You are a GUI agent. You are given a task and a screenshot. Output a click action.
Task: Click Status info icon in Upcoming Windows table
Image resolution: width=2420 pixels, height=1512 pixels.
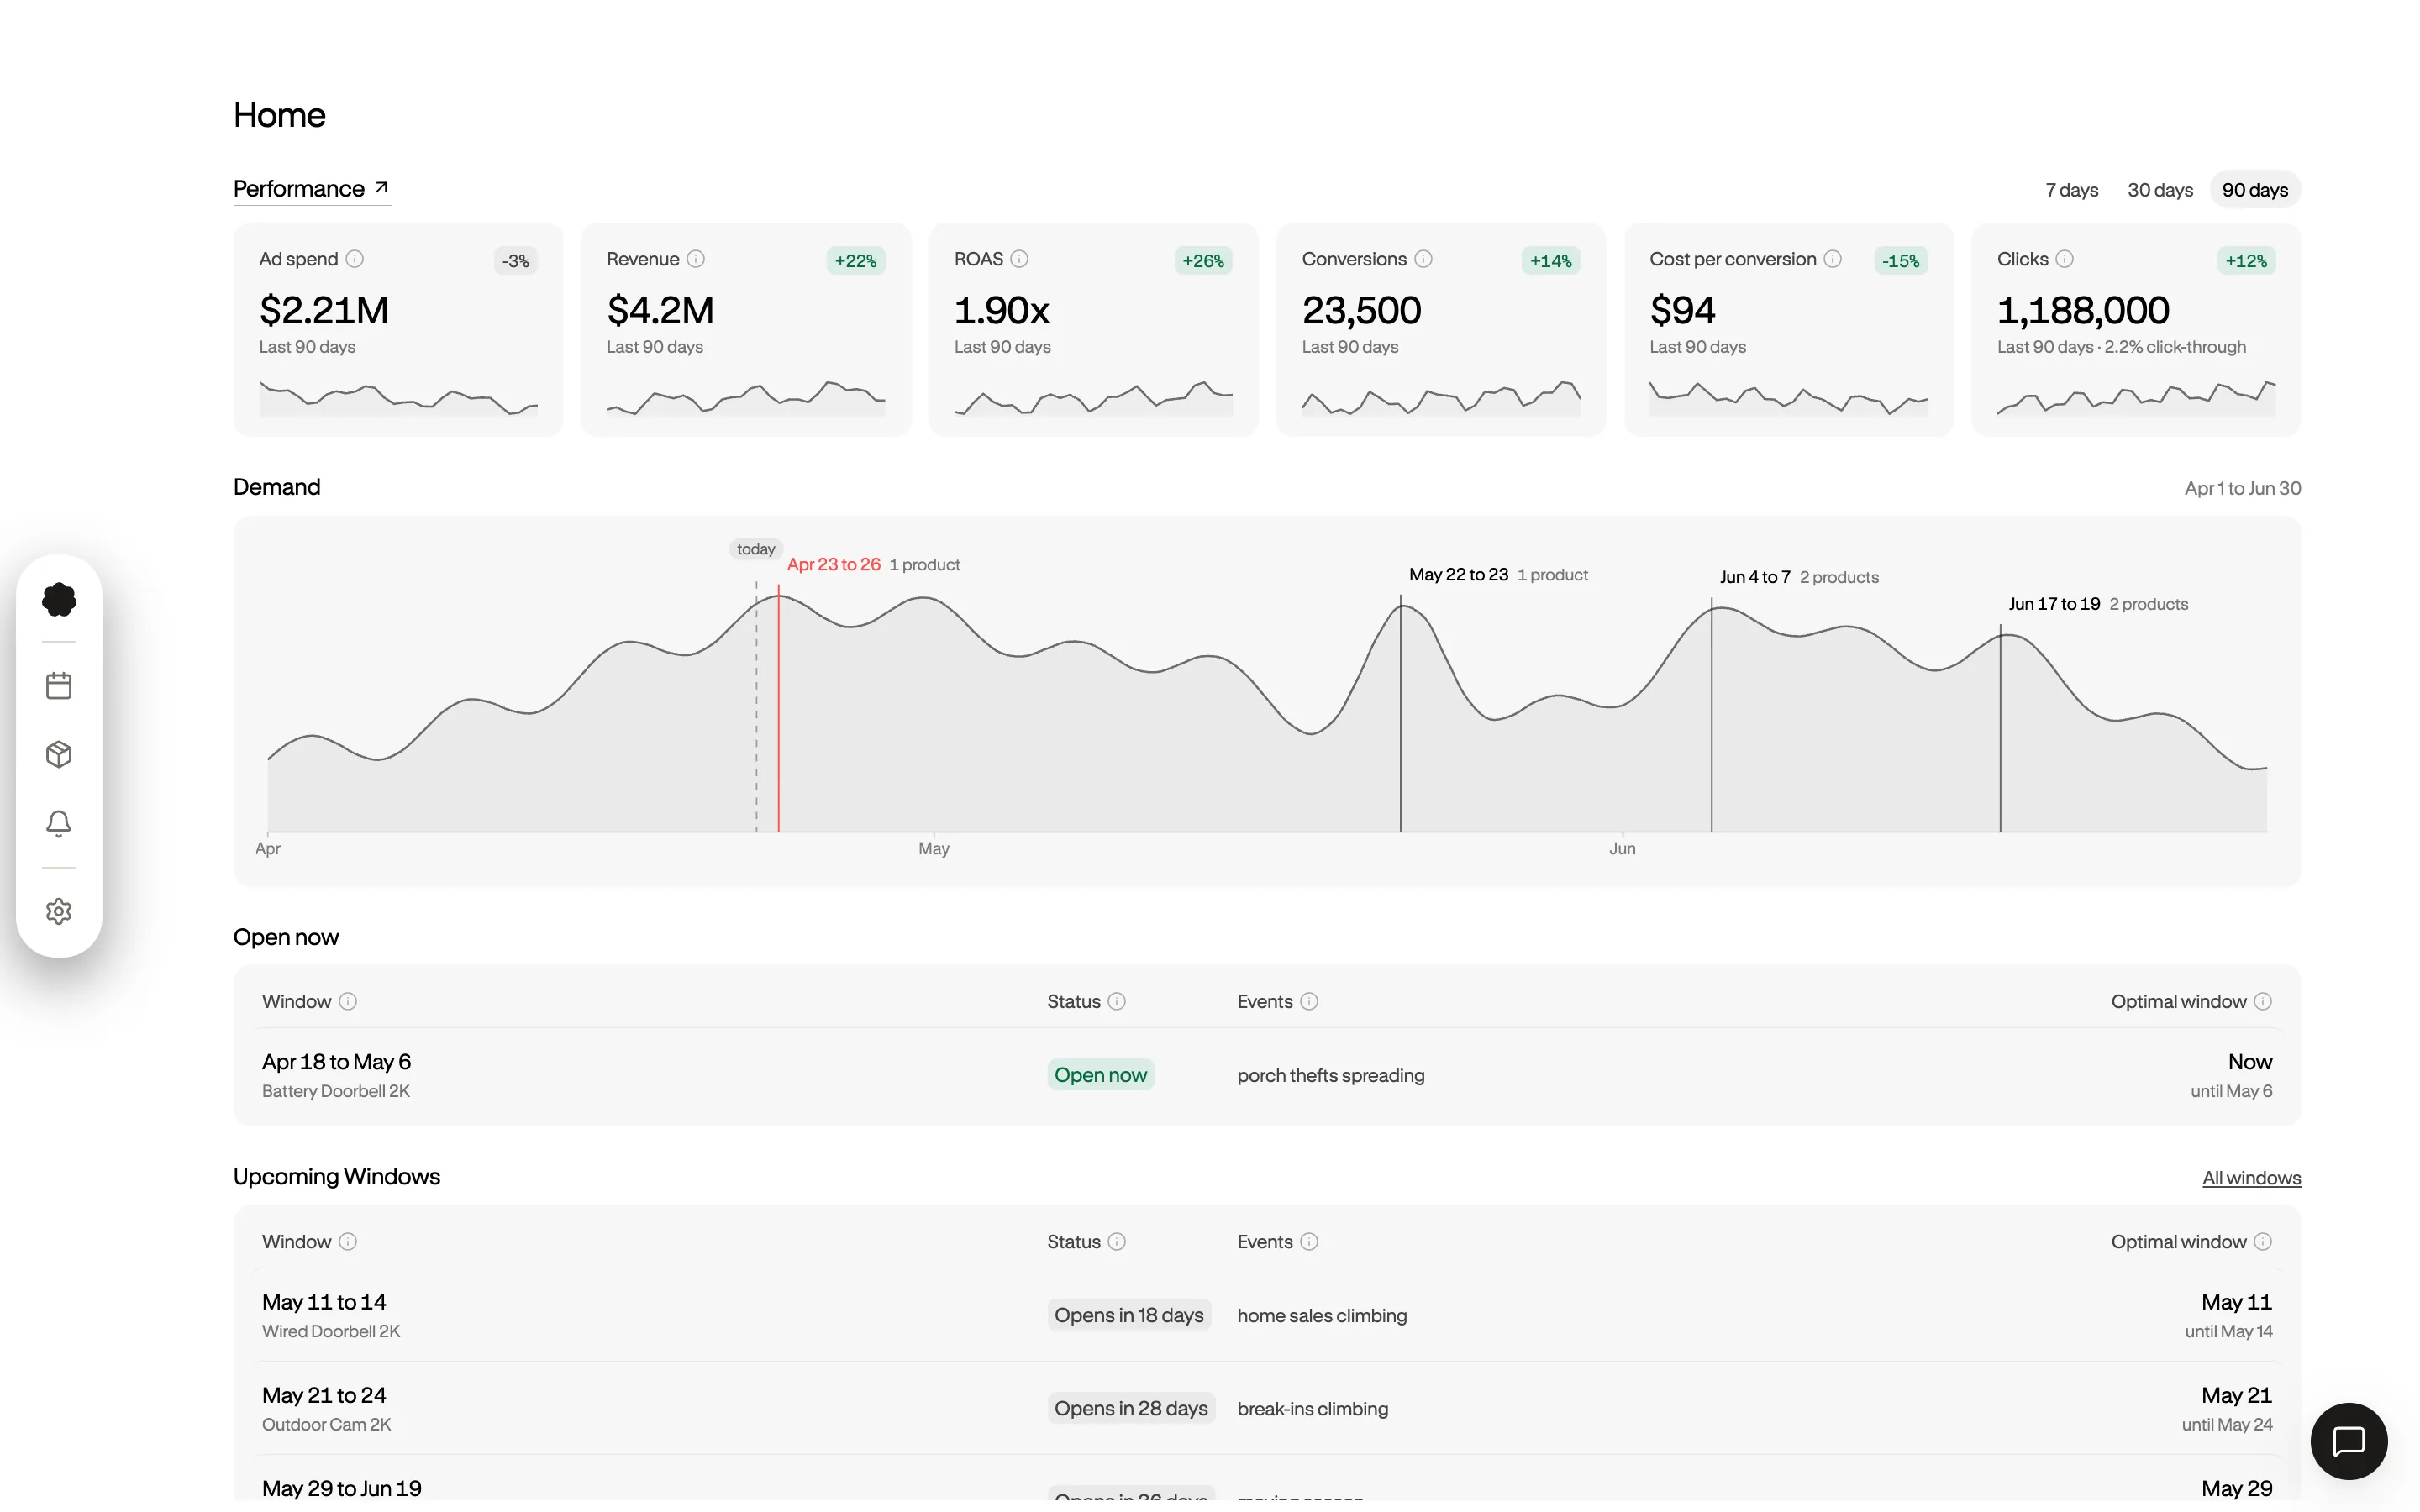pyautogui.click(x=1117, y=1241)
